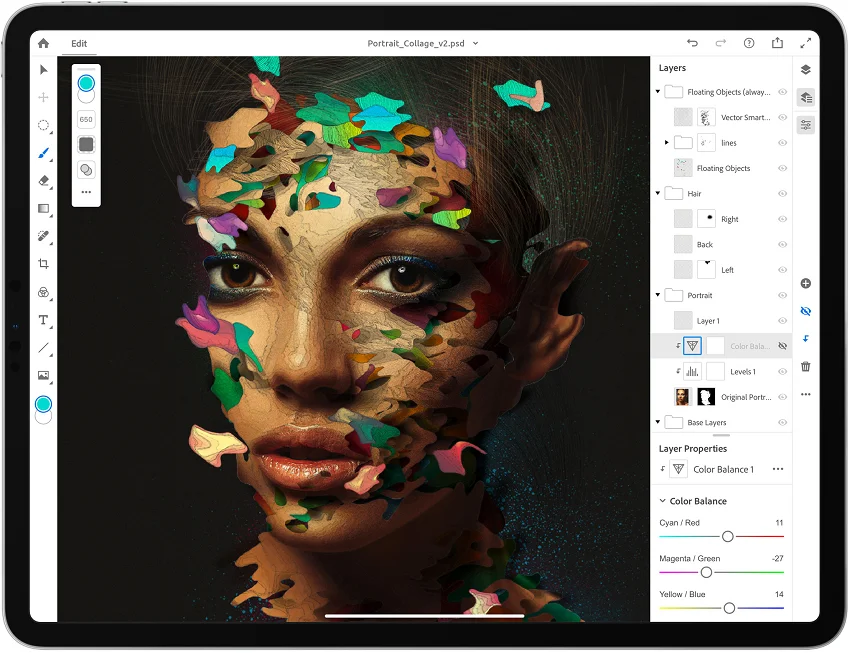Select the Original Portrait mask thumbnail
This screenshot has height=653, width=850.
click(706, 397)
